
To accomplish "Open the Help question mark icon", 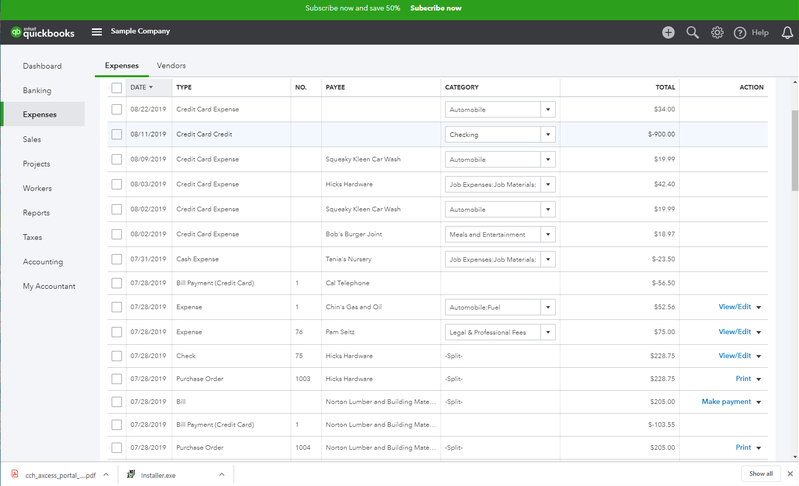I will (x=739, y=33).
